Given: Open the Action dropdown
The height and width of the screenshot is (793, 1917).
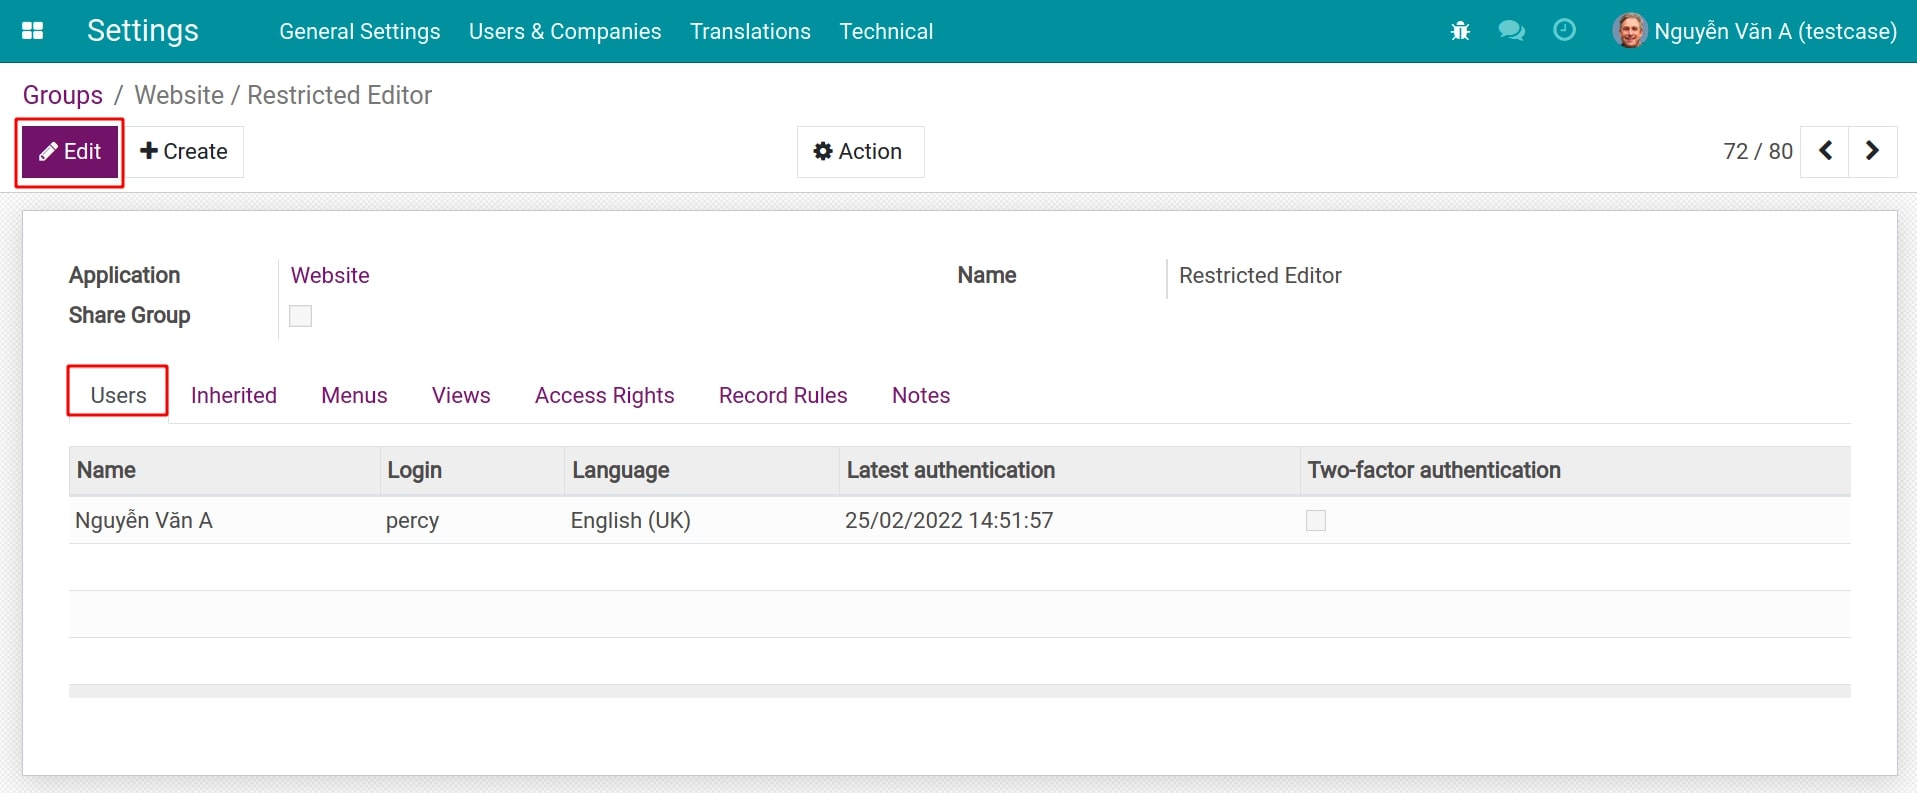Looking at the screenshot, I should point(860,152).
